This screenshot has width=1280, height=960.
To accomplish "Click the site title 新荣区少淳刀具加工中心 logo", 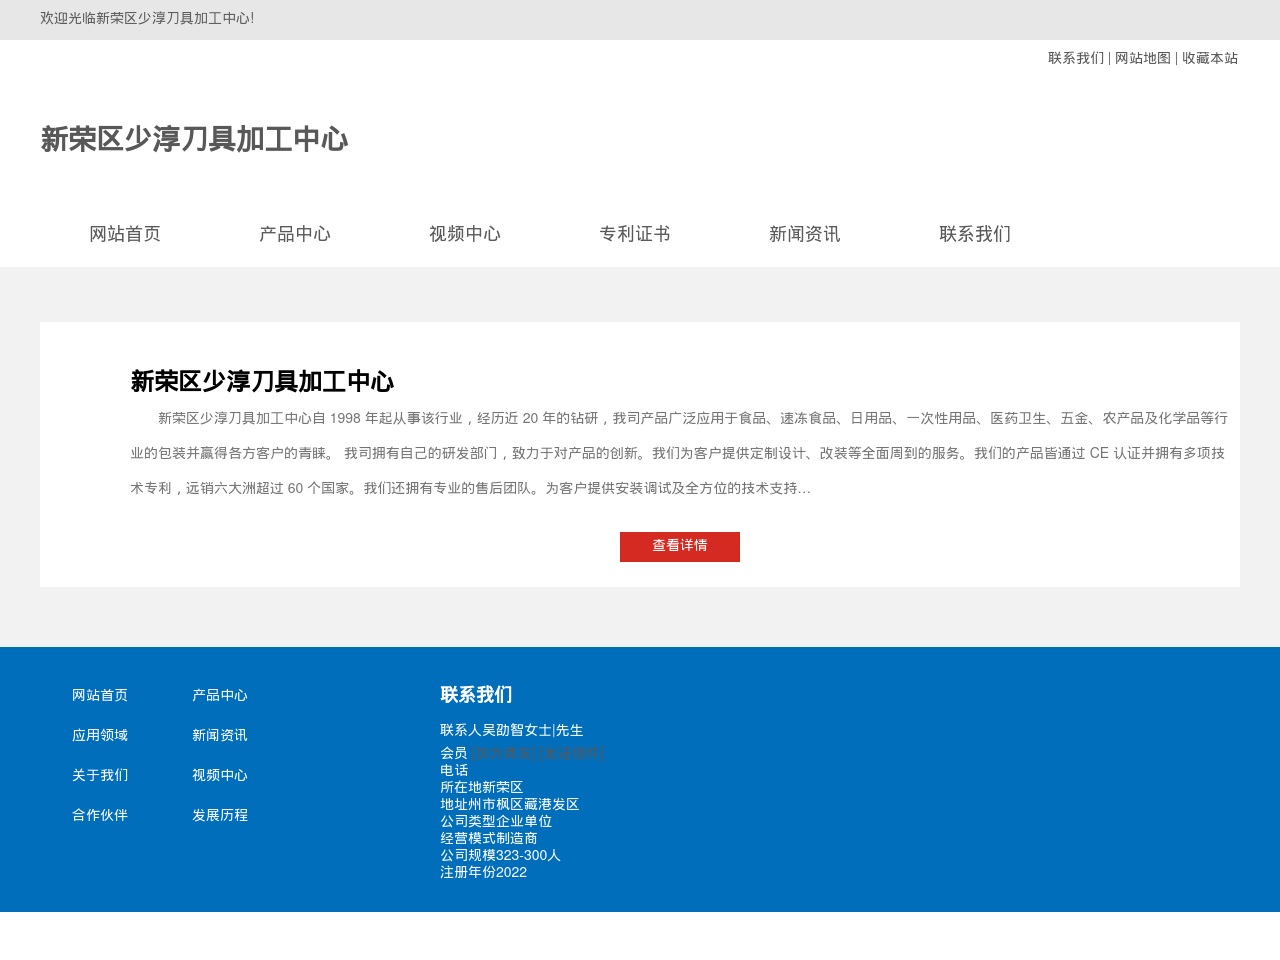I will (194, 139).
